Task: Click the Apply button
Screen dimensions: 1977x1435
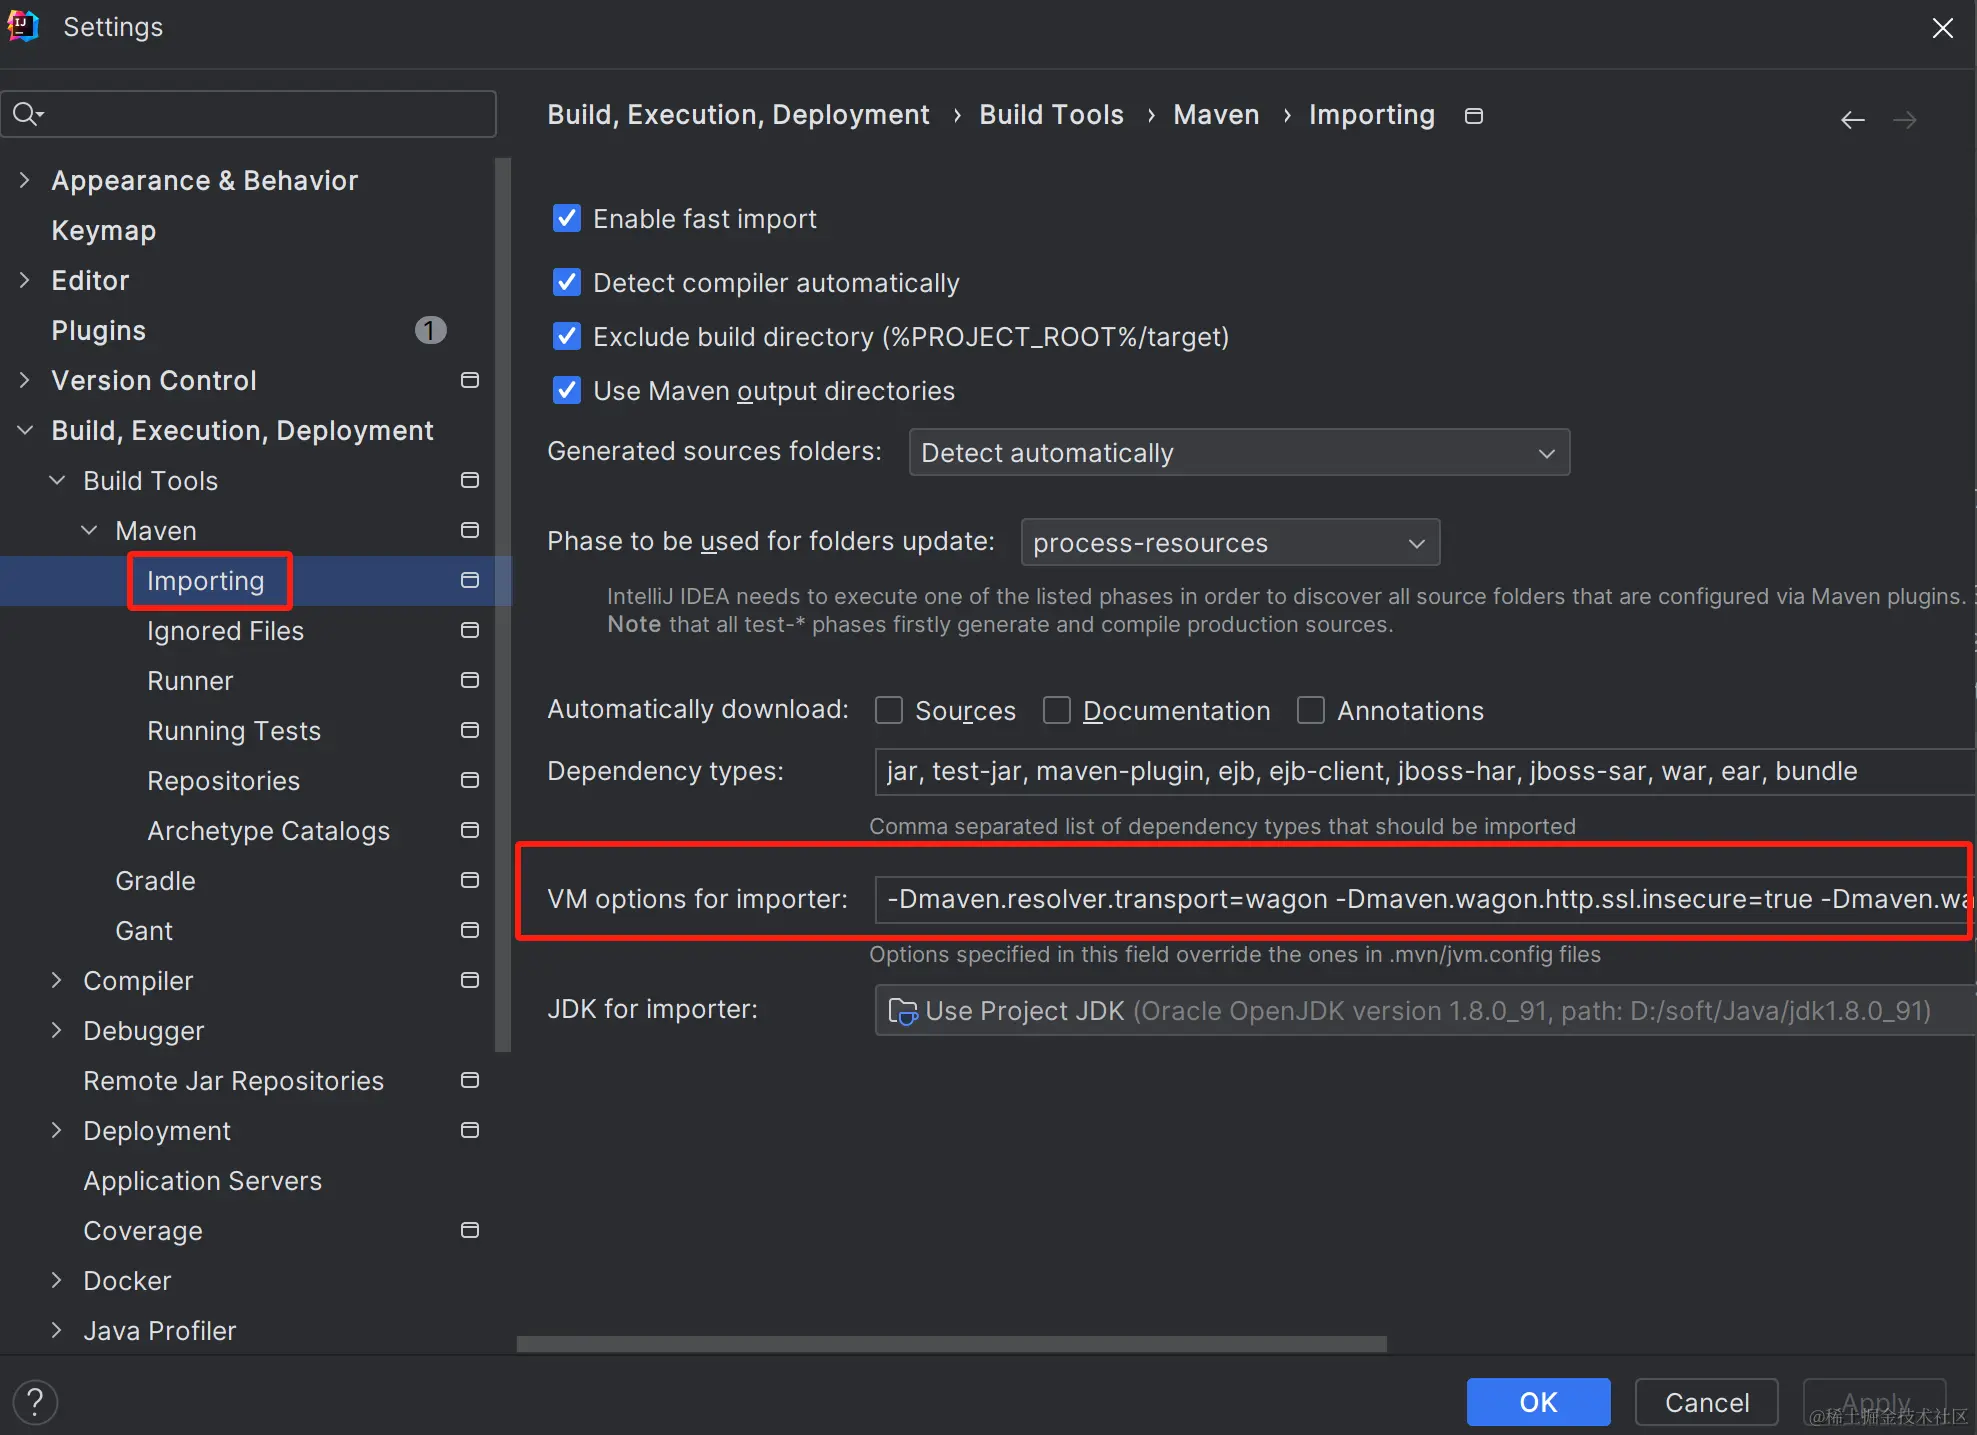Action: [x=1875, y=1402]
